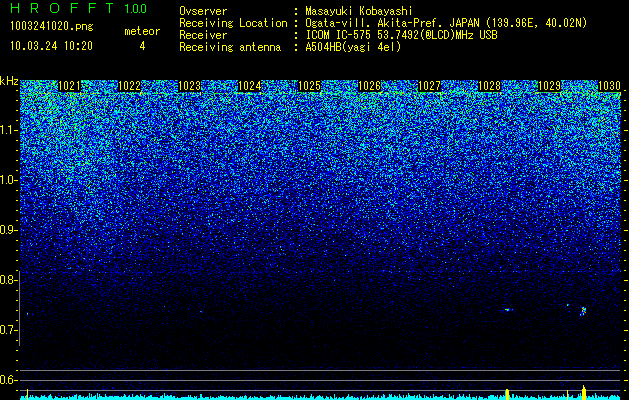Click the 0.9 kHz axis label
The height and width of the screenshot is (400, 629).
(x=7, y=230)
